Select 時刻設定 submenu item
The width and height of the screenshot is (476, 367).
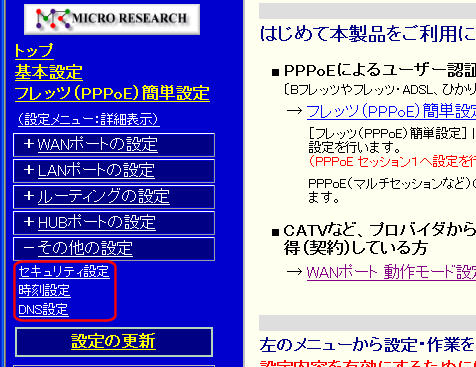pos(44,291)
